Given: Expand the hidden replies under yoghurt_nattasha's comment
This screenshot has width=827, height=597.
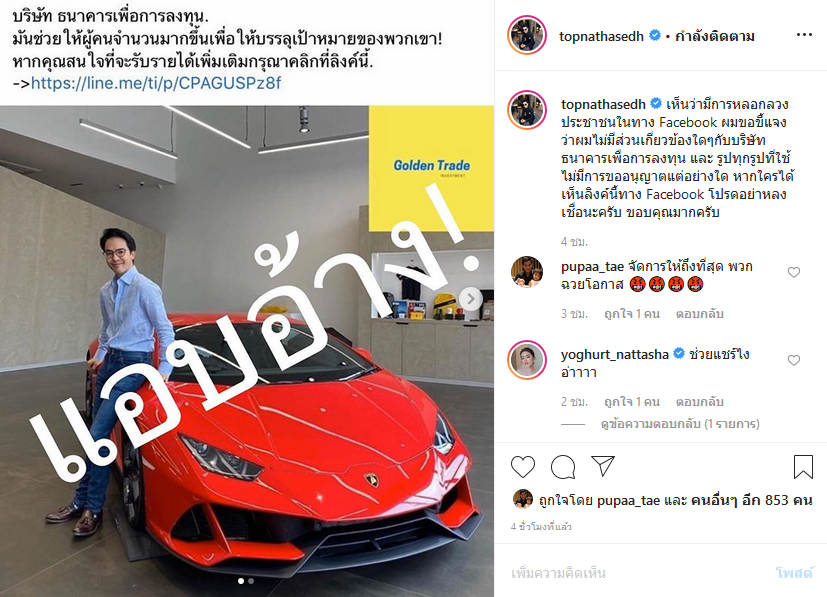Looking at the screenshot, I should (680, 424).
